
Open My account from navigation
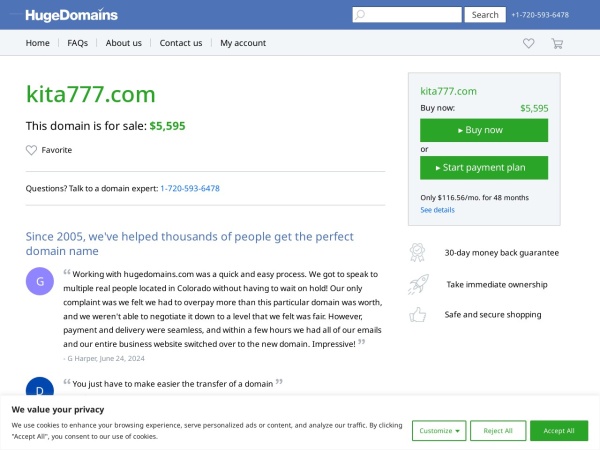click(243, 43)
